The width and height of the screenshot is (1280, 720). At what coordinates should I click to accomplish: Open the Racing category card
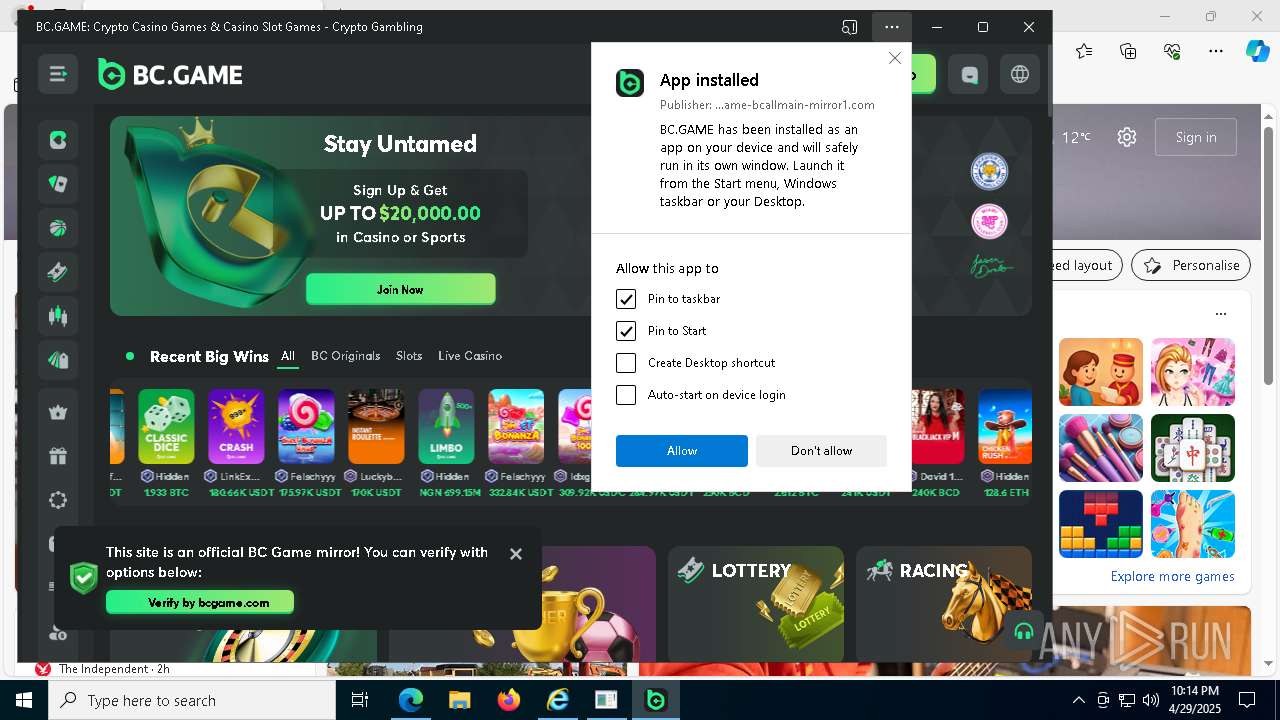point(944,604)
